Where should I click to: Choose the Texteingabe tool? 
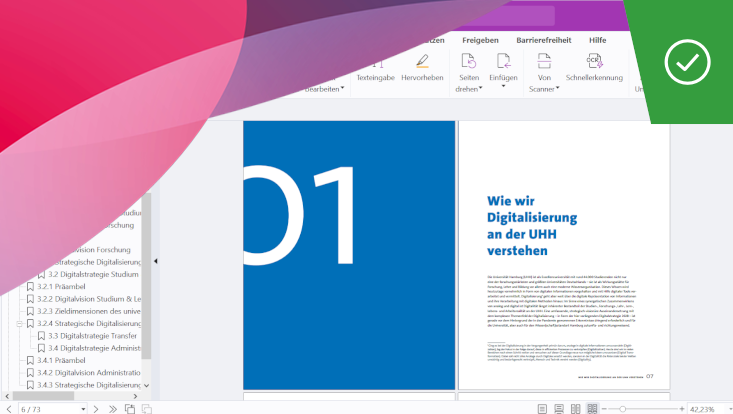coord(375,70)
